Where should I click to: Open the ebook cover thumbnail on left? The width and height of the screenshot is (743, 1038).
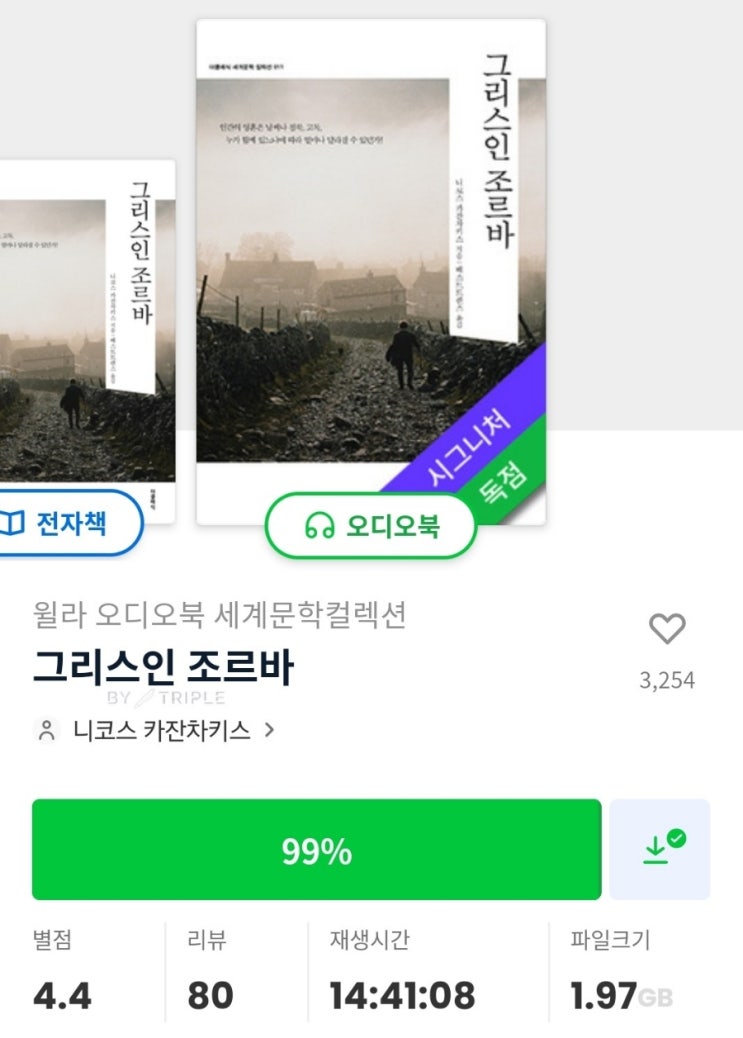click(85, 330)
